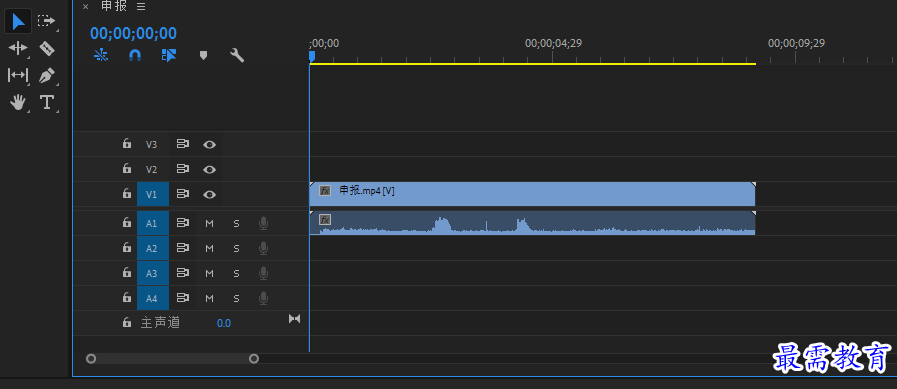Solo track A4
This screenshot has height=389, width=897.
point(236,298)
